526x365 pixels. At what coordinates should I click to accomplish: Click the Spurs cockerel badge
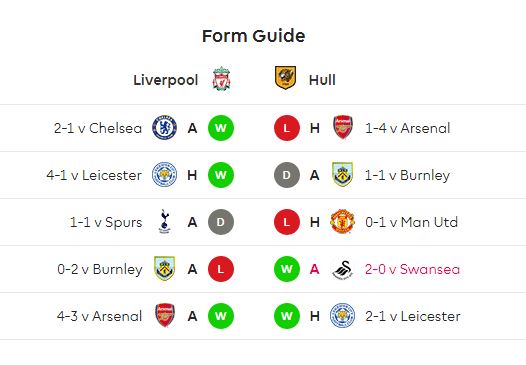164,222
